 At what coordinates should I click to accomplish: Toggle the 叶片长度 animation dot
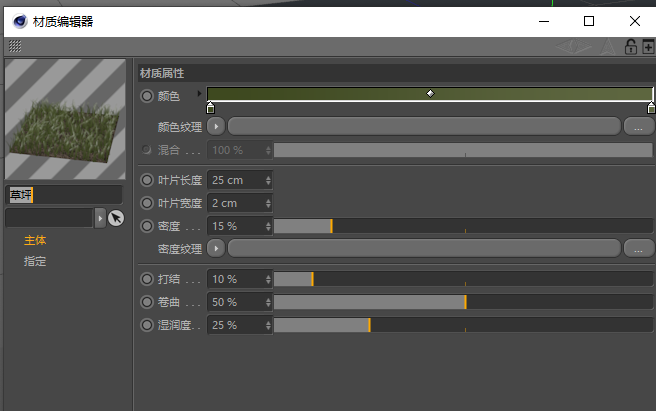pyautogui.click(x=146, y=180)
